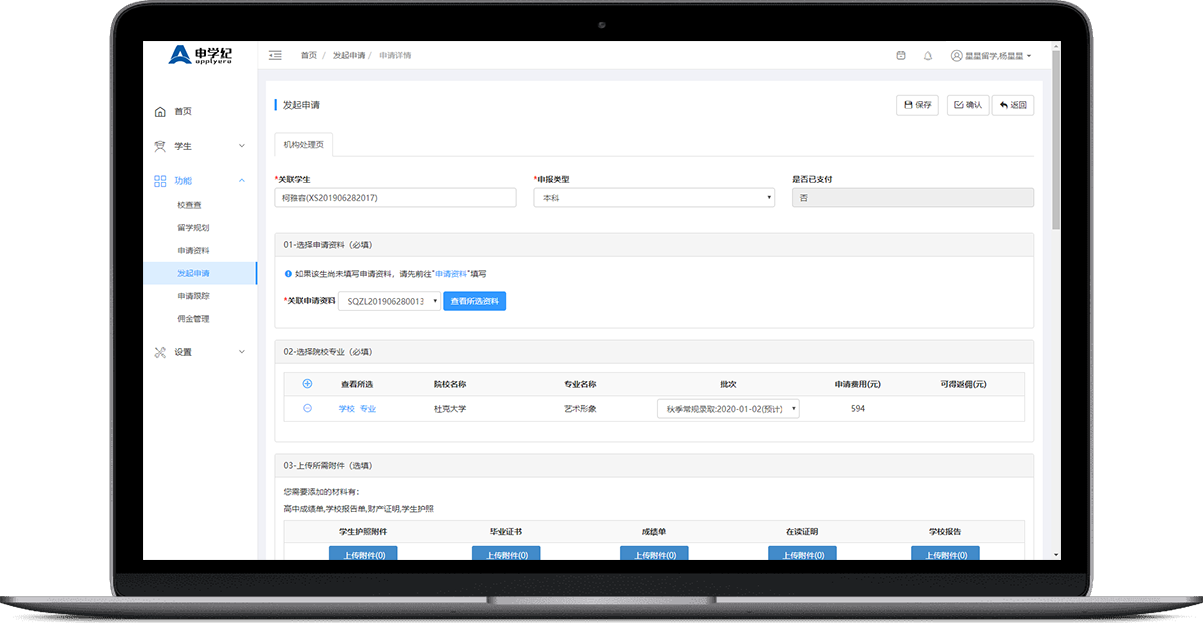Collapse the 功能 sidebar menu chevron
1203x623 pixels.
tap(242, 181)
